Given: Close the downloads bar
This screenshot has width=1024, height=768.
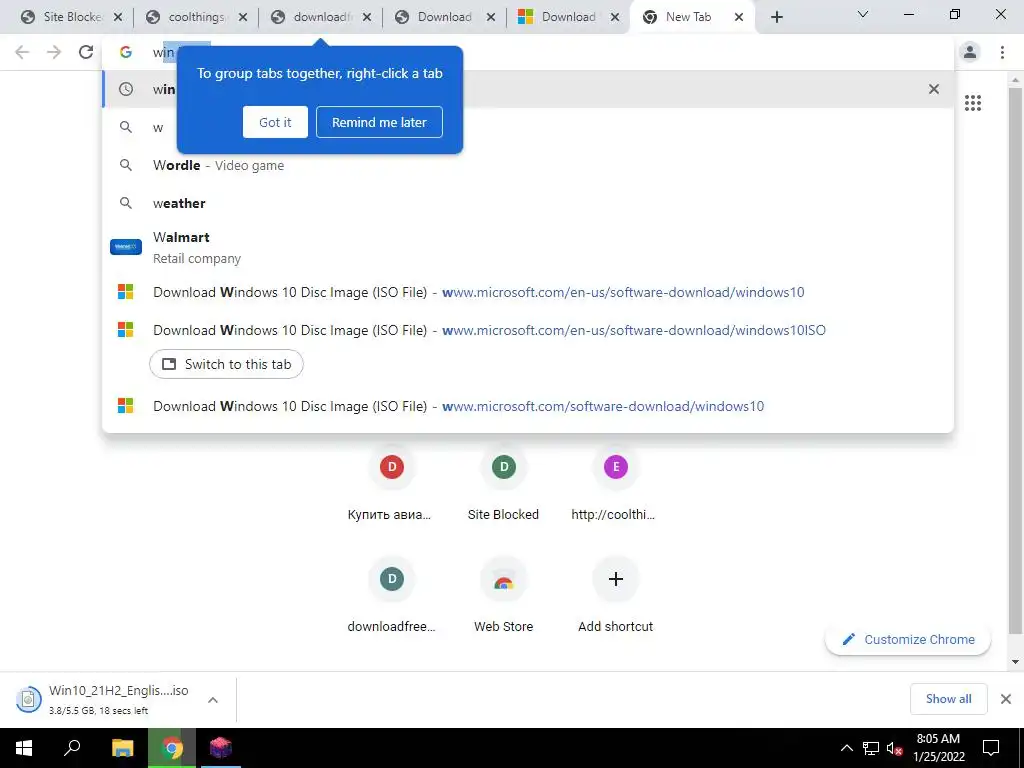Looking at the screenshot, I should pyautogui.click(x=1006, y=699).
